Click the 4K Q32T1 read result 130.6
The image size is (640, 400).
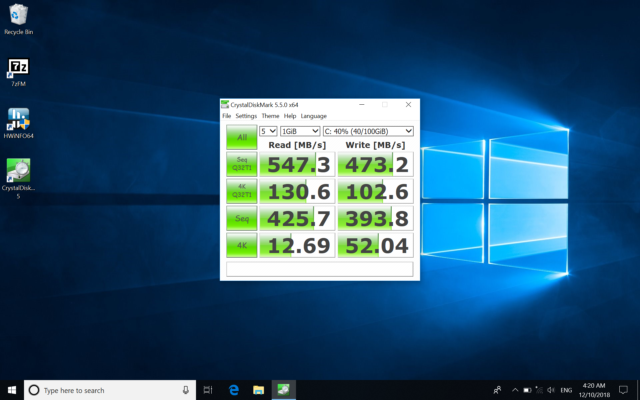pyautogui.click(x=297, y=191)
